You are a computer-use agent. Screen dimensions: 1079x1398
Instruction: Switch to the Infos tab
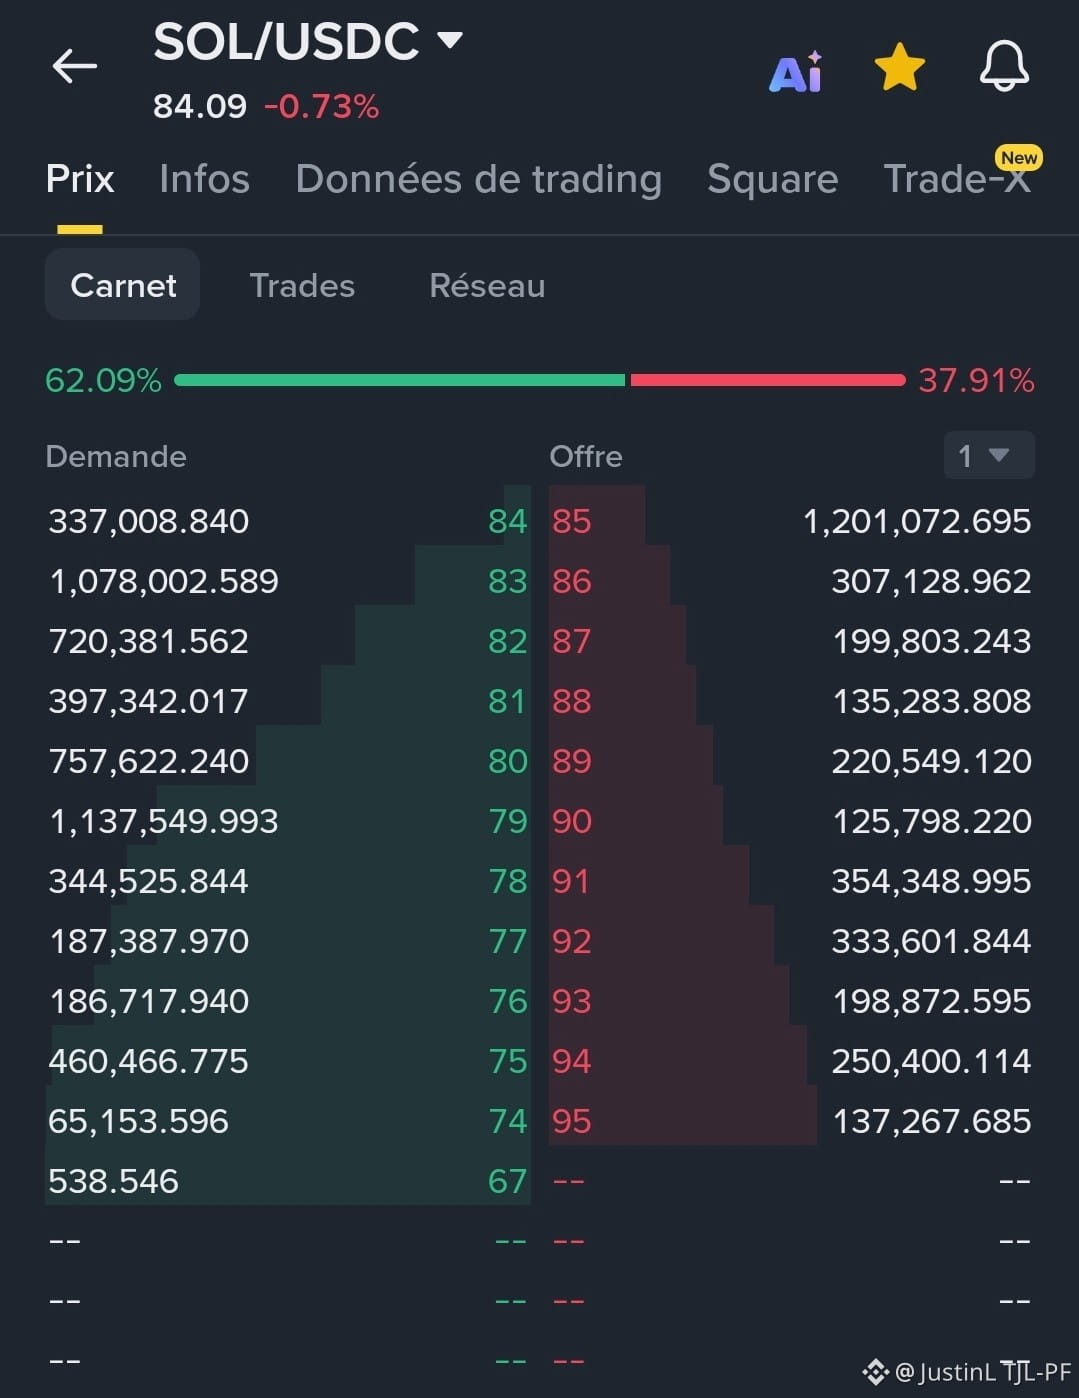[x=204, y=179]
